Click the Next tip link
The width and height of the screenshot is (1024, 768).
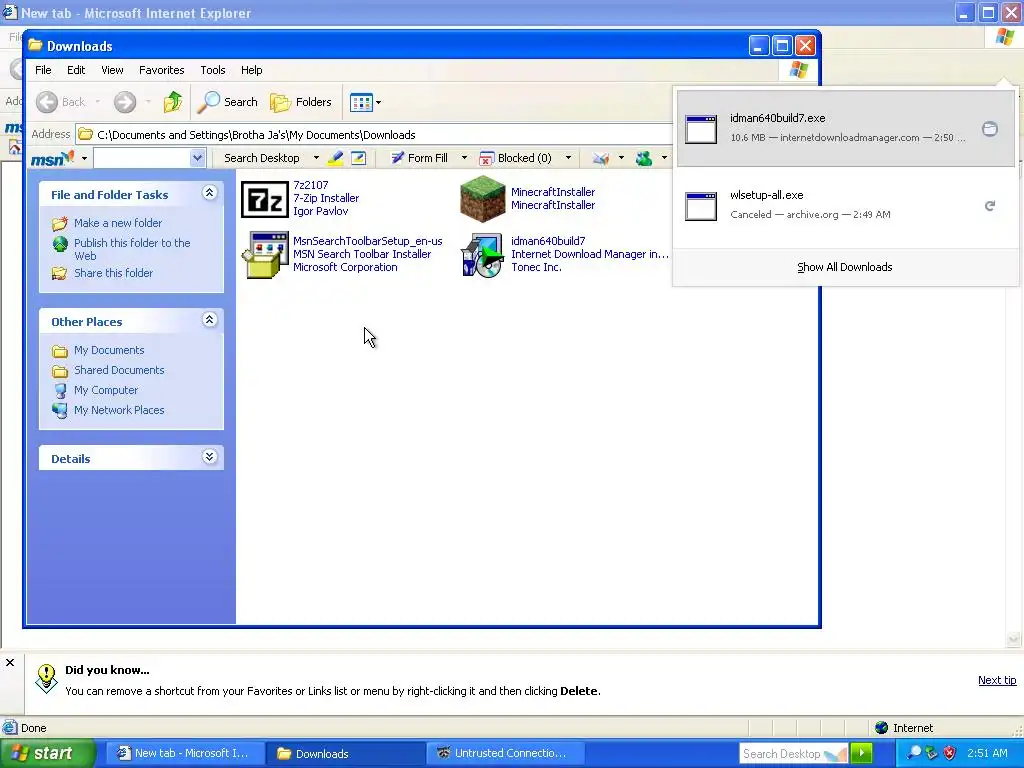point(997,680)
